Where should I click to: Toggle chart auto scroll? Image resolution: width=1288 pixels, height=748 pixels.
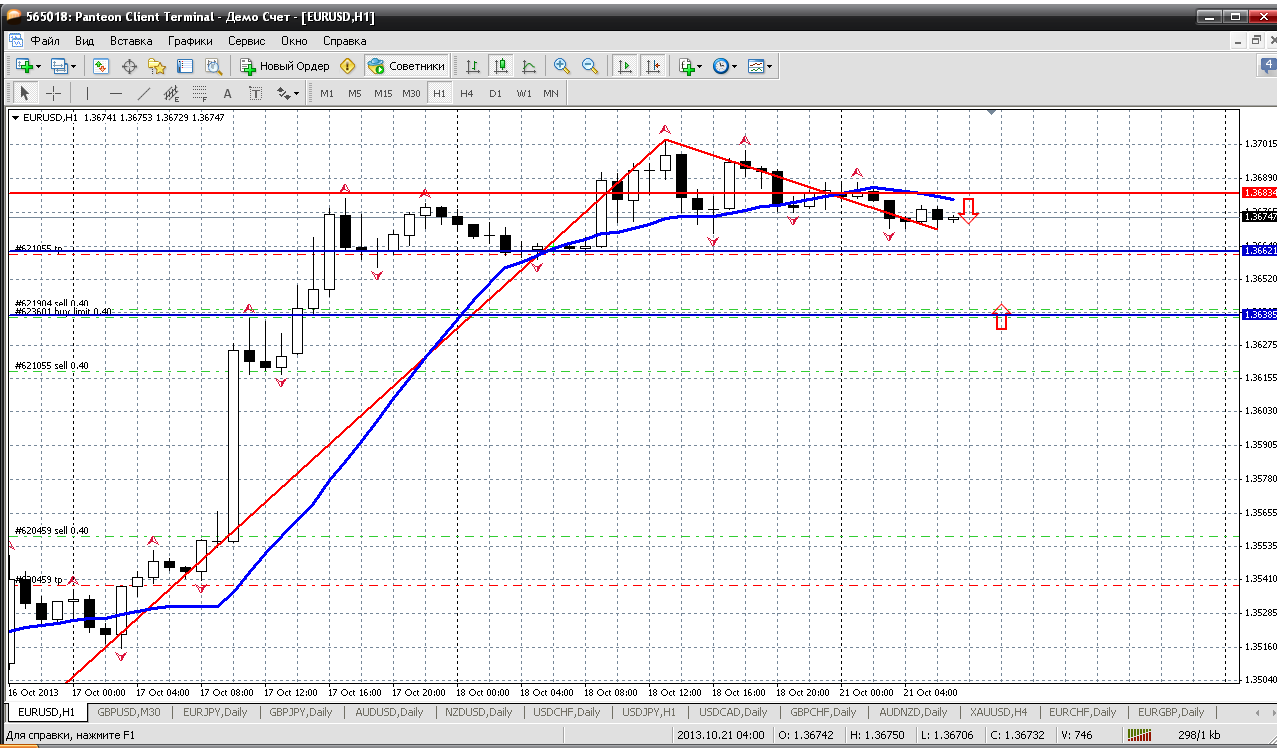coord(625,66)
